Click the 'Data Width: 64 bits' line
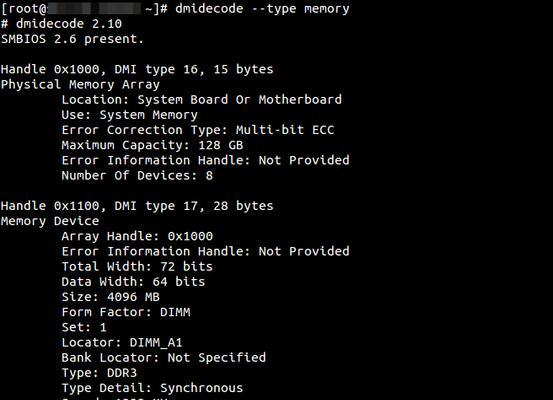This screenshot has width=553, height=400. tap(133, 281)
